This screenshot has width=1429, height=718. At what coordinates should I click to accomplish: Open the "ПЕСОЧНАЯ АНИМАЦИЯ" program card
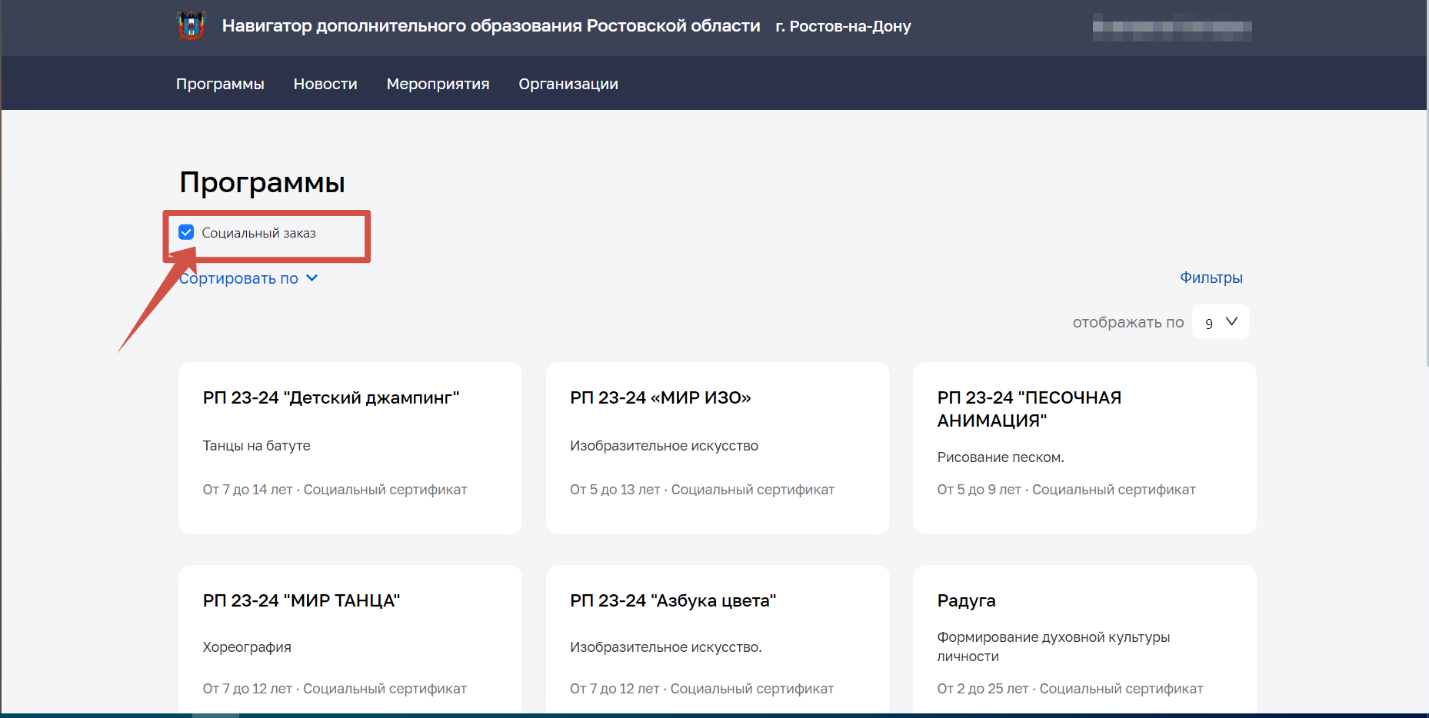coord(1084,447)
